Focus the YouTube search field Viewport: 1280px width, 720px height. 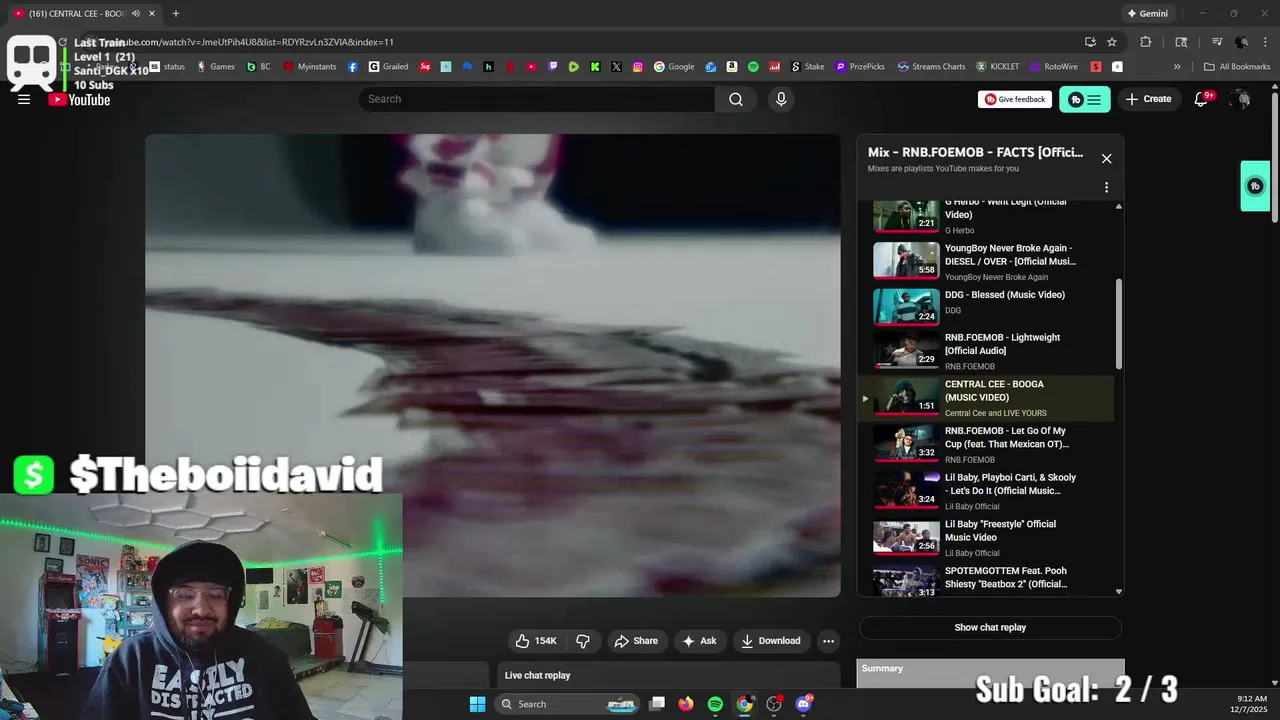point(537,99)
